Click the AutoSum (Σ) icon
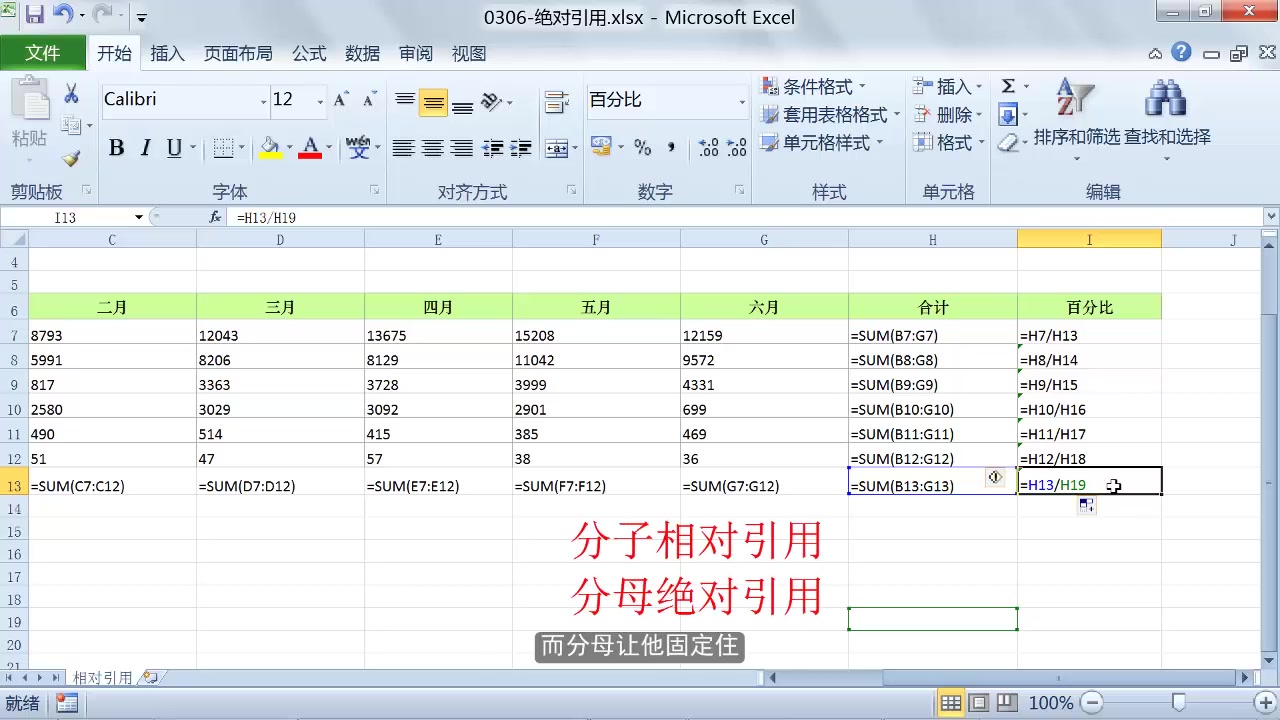Screen dimensions: 1280x720 (1007, 87)
